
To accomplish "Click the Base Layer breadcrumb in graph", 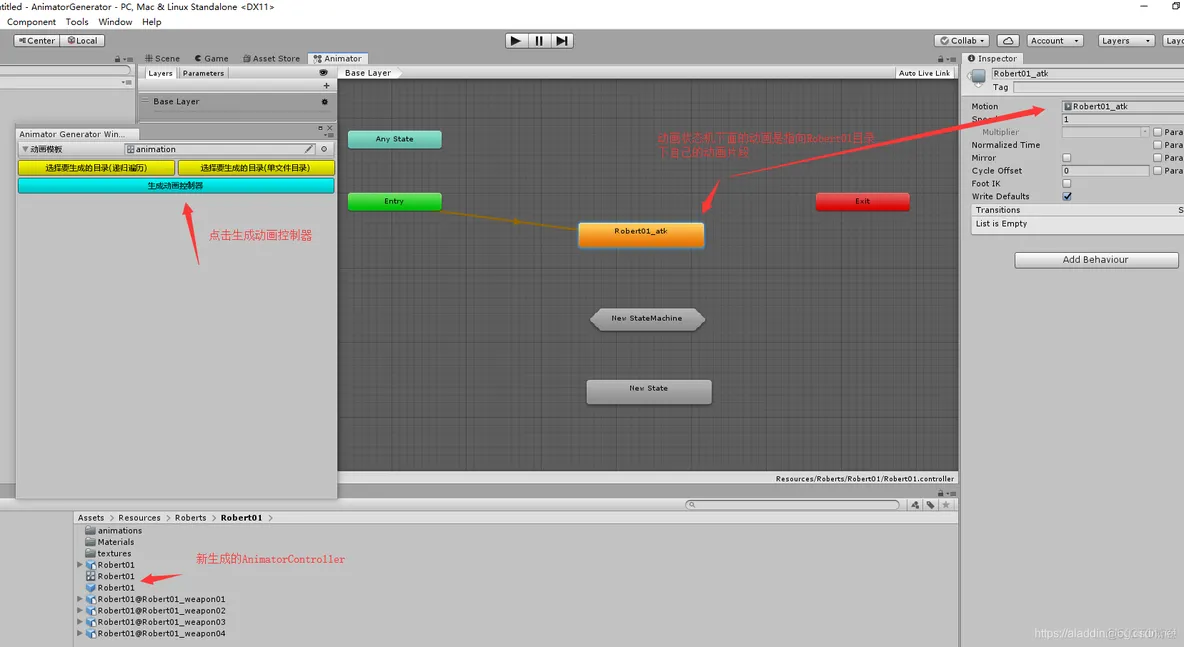I will (x=368, y=73).
